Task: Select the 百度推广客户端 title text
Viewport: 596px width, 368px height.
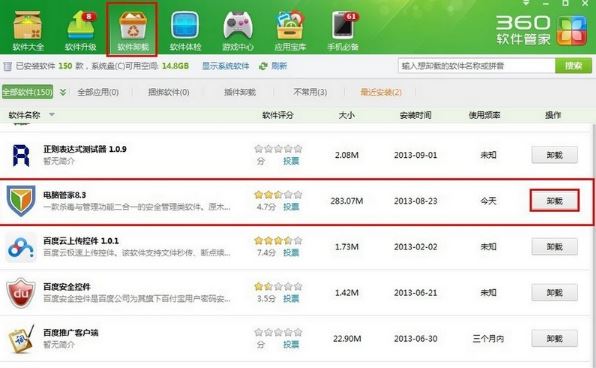Action: (71, 333)
